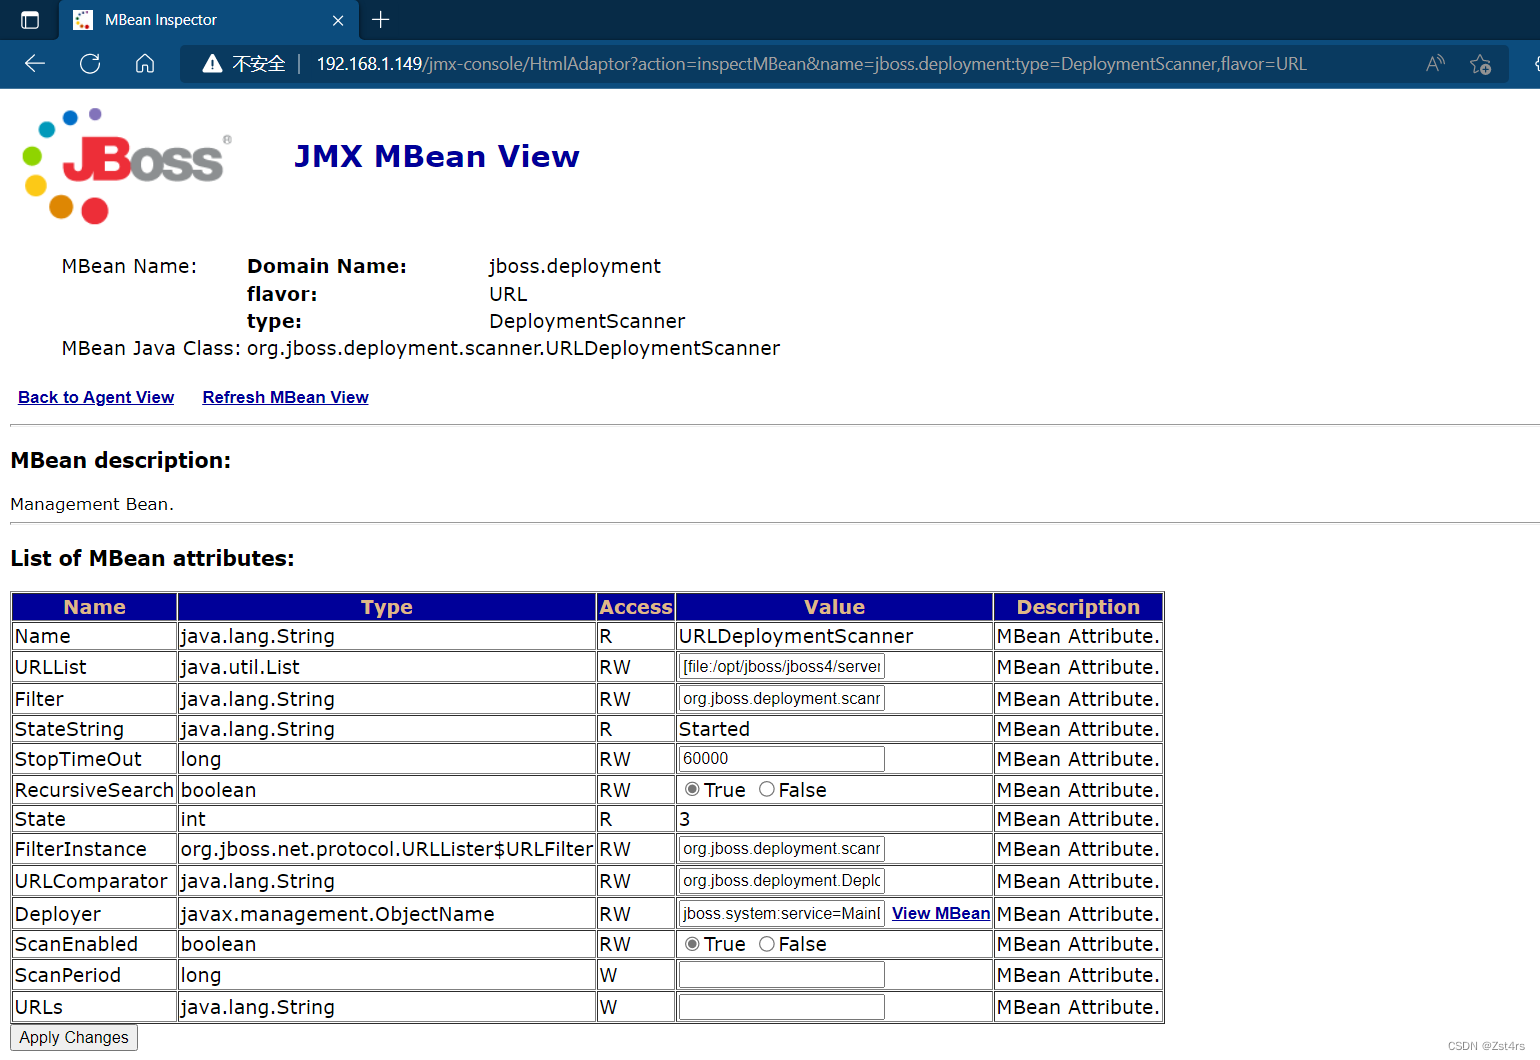This screenshot has width=1540, height=1060.
Task: Click the ScanPeriod empty input field
Action: [x=782, y=974]
